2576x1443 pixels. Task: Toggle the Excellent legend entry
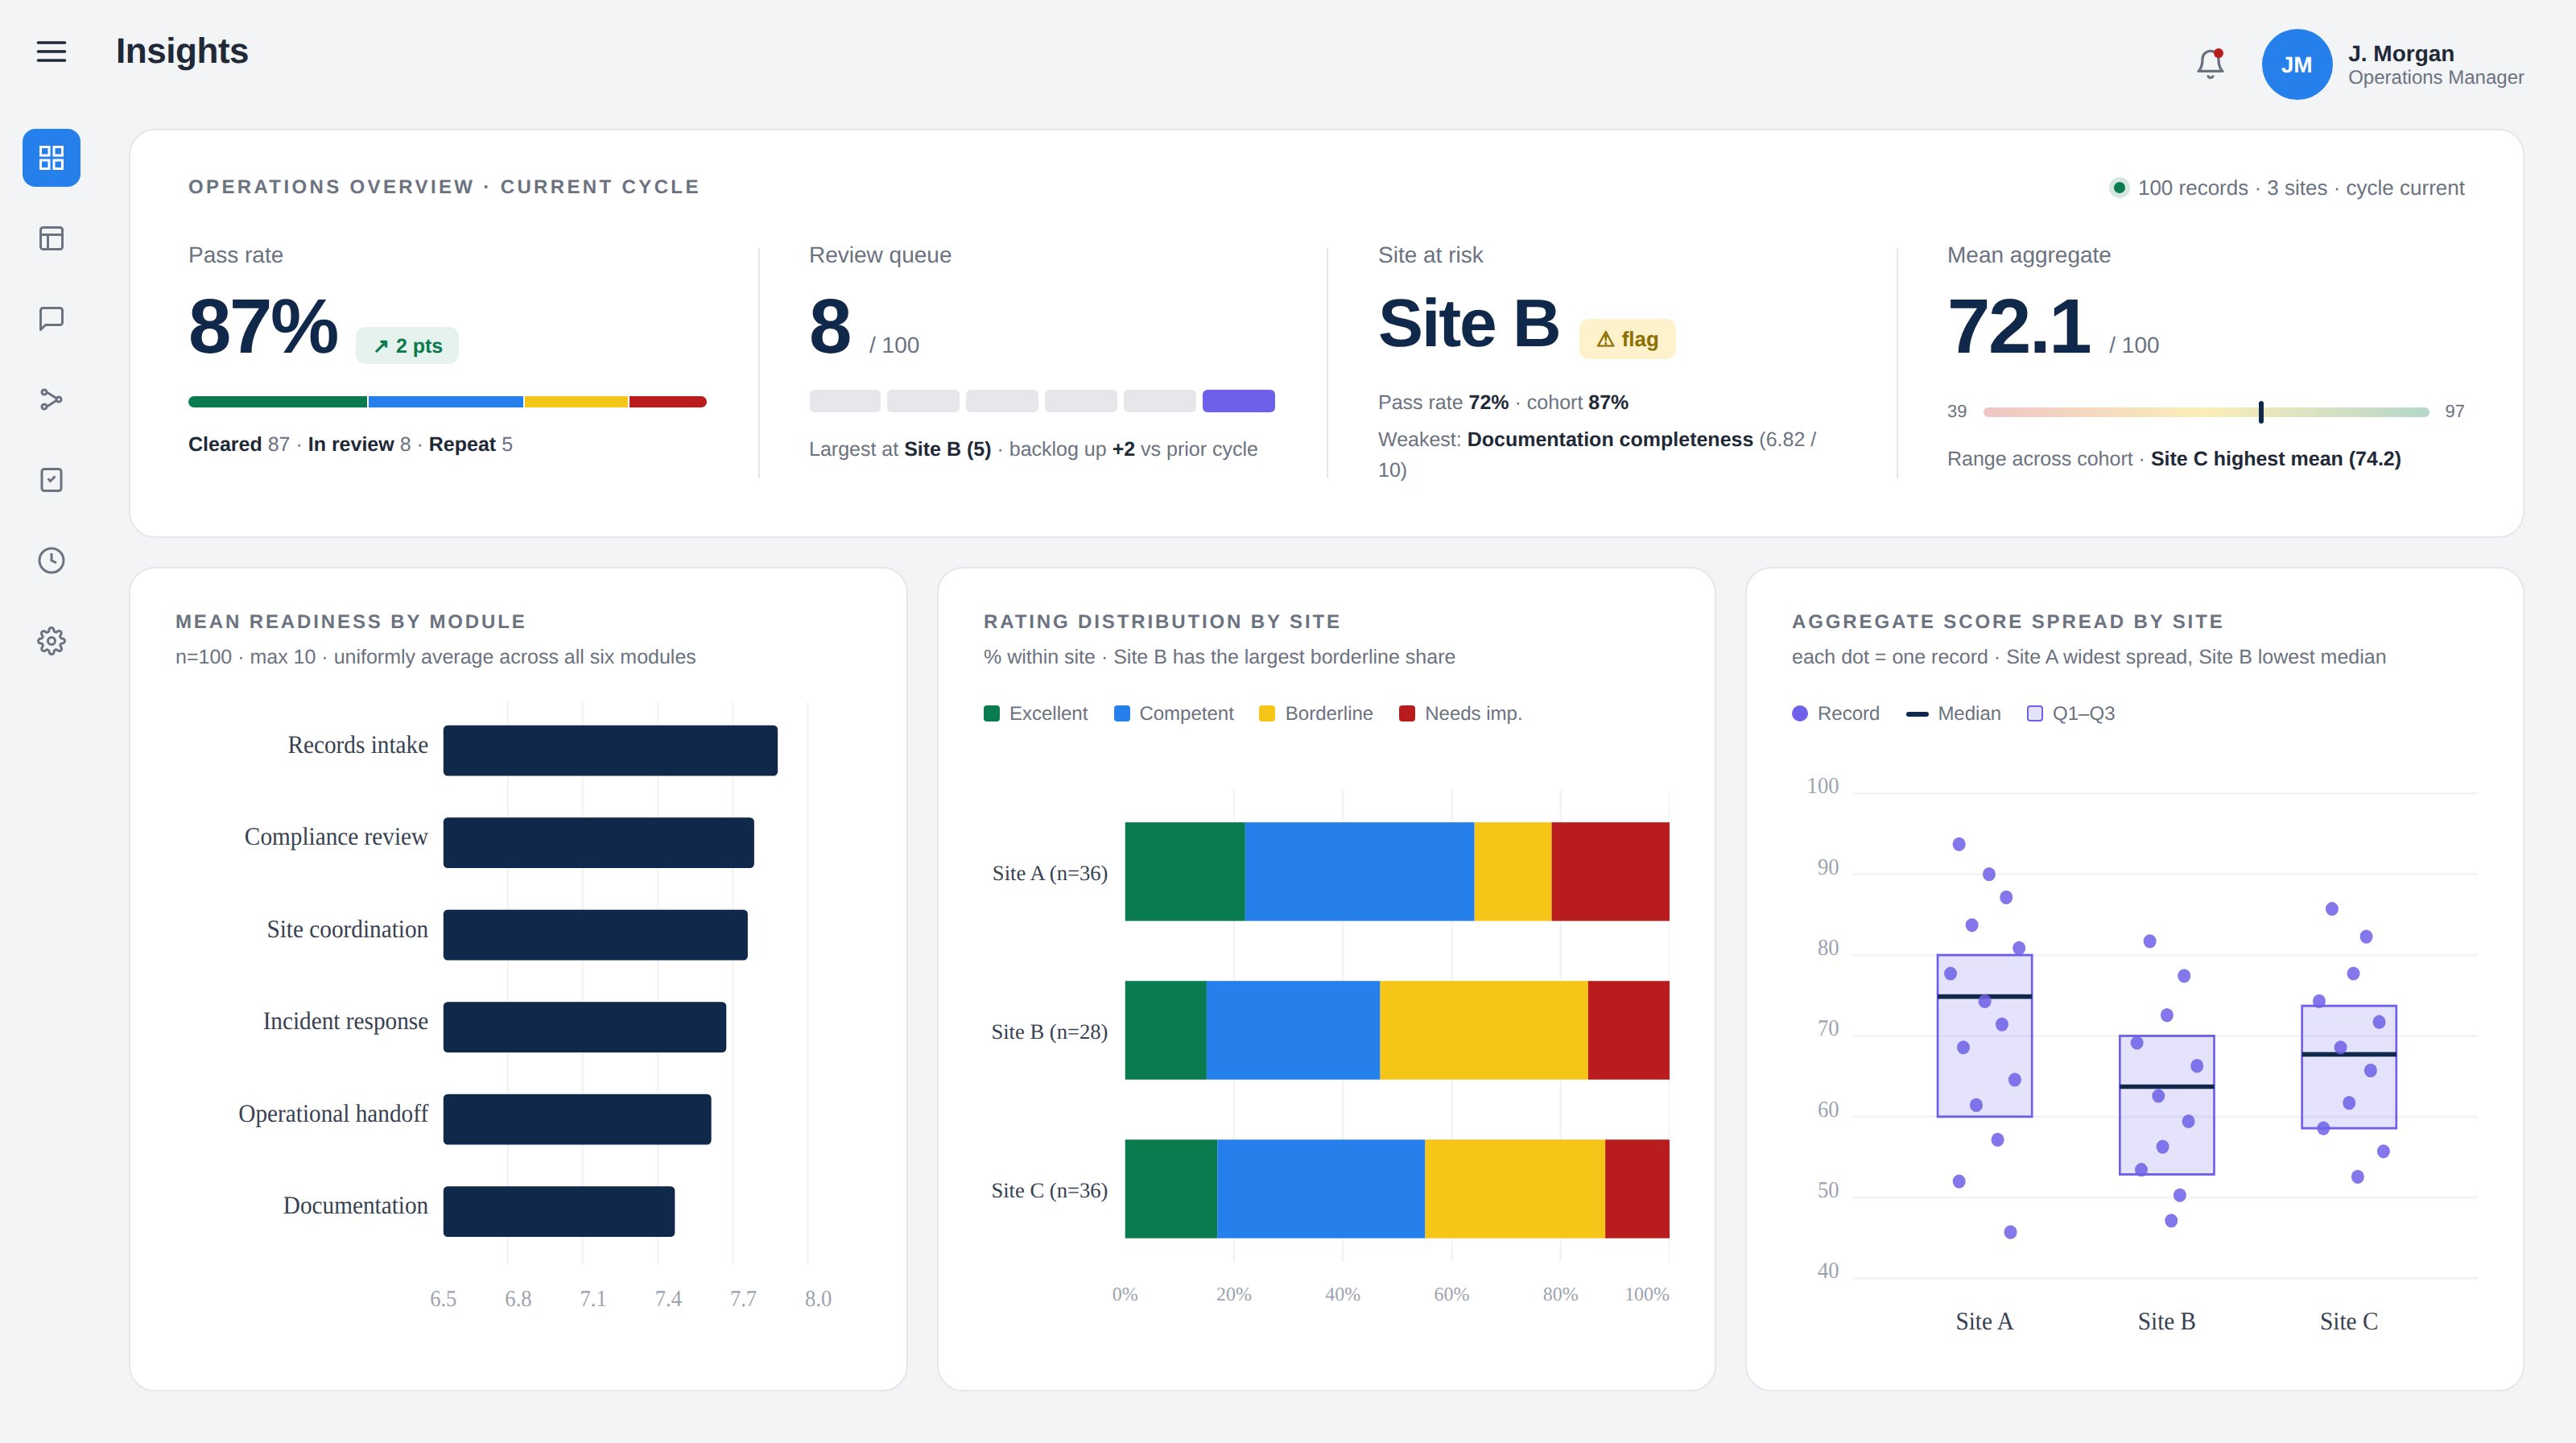point(1035,713)
